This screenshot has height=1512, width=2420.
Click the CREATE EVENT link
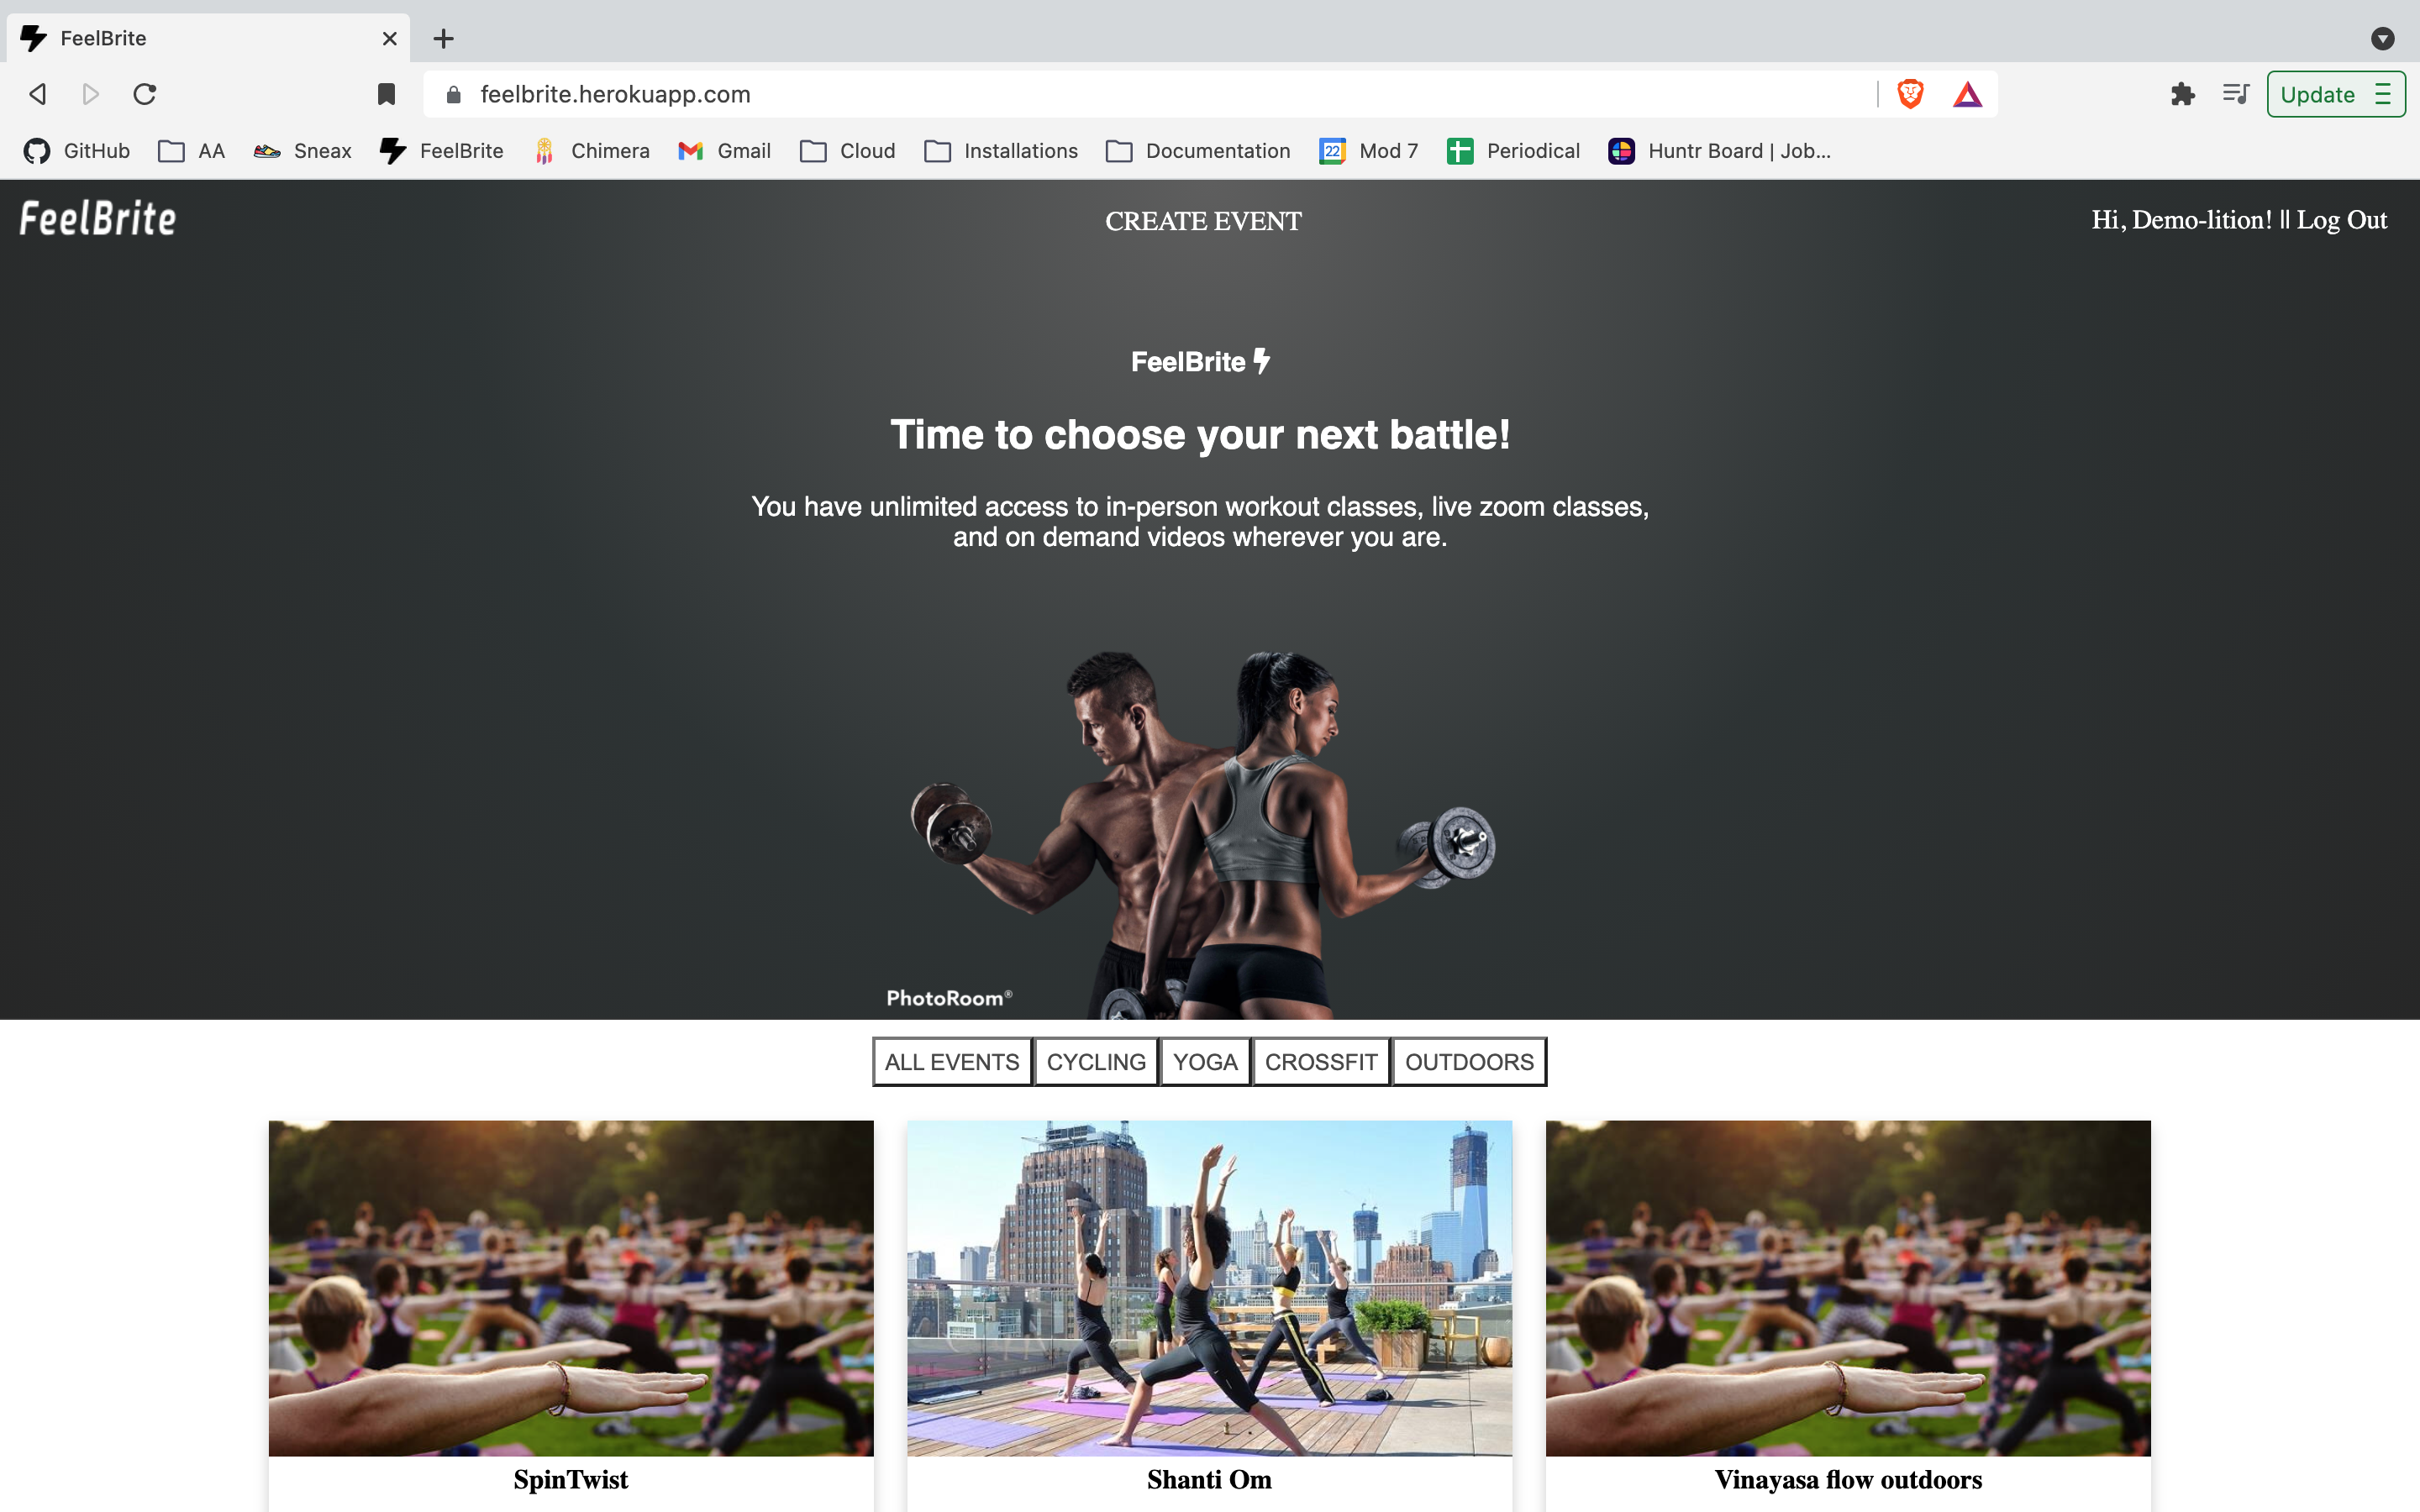[1203, 221]
